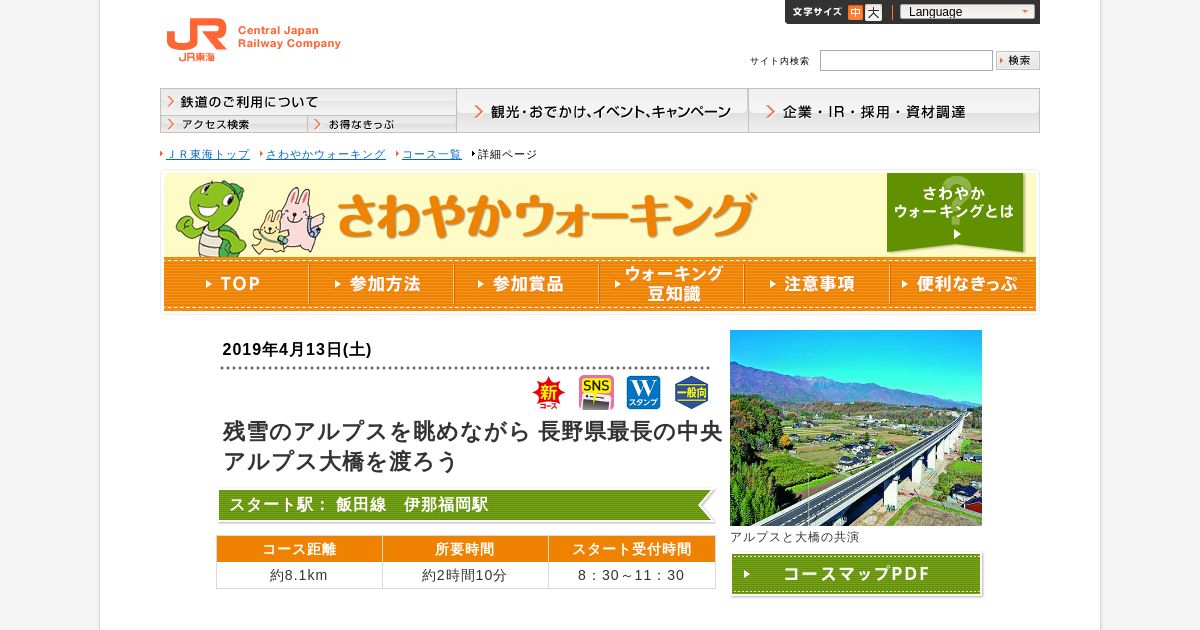Select the ウォーキング豆知識 tab
The height and width of the screenshot is (630, 1200).
[671, 284]
